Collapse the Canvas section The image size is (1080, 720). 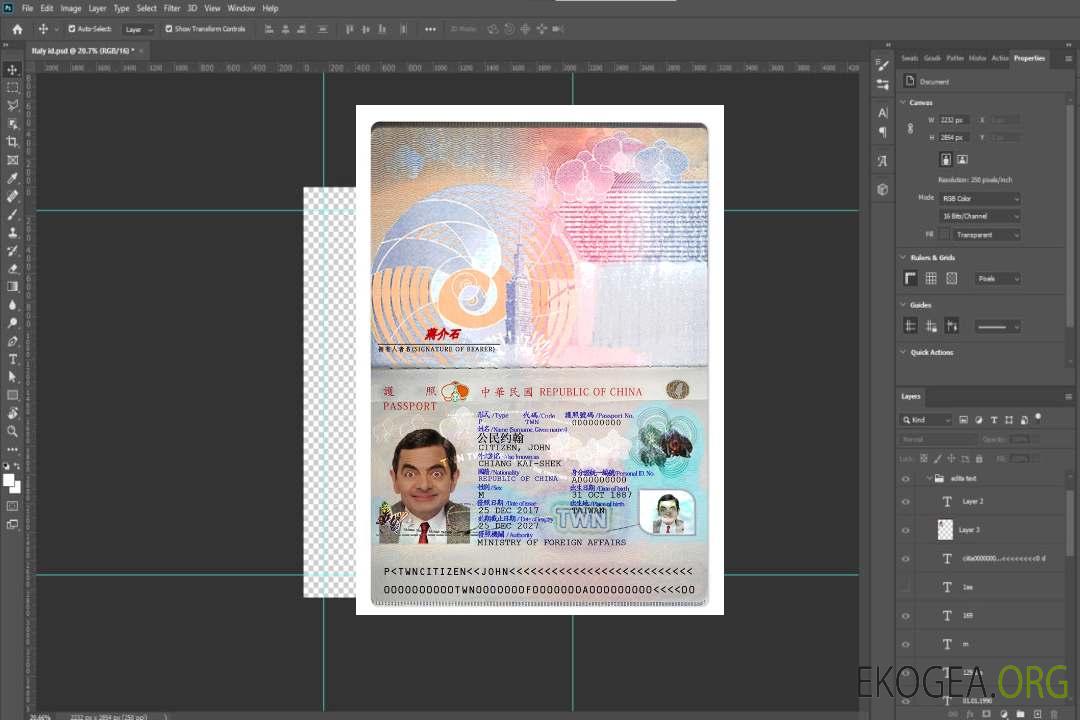(x=903, y=102)
